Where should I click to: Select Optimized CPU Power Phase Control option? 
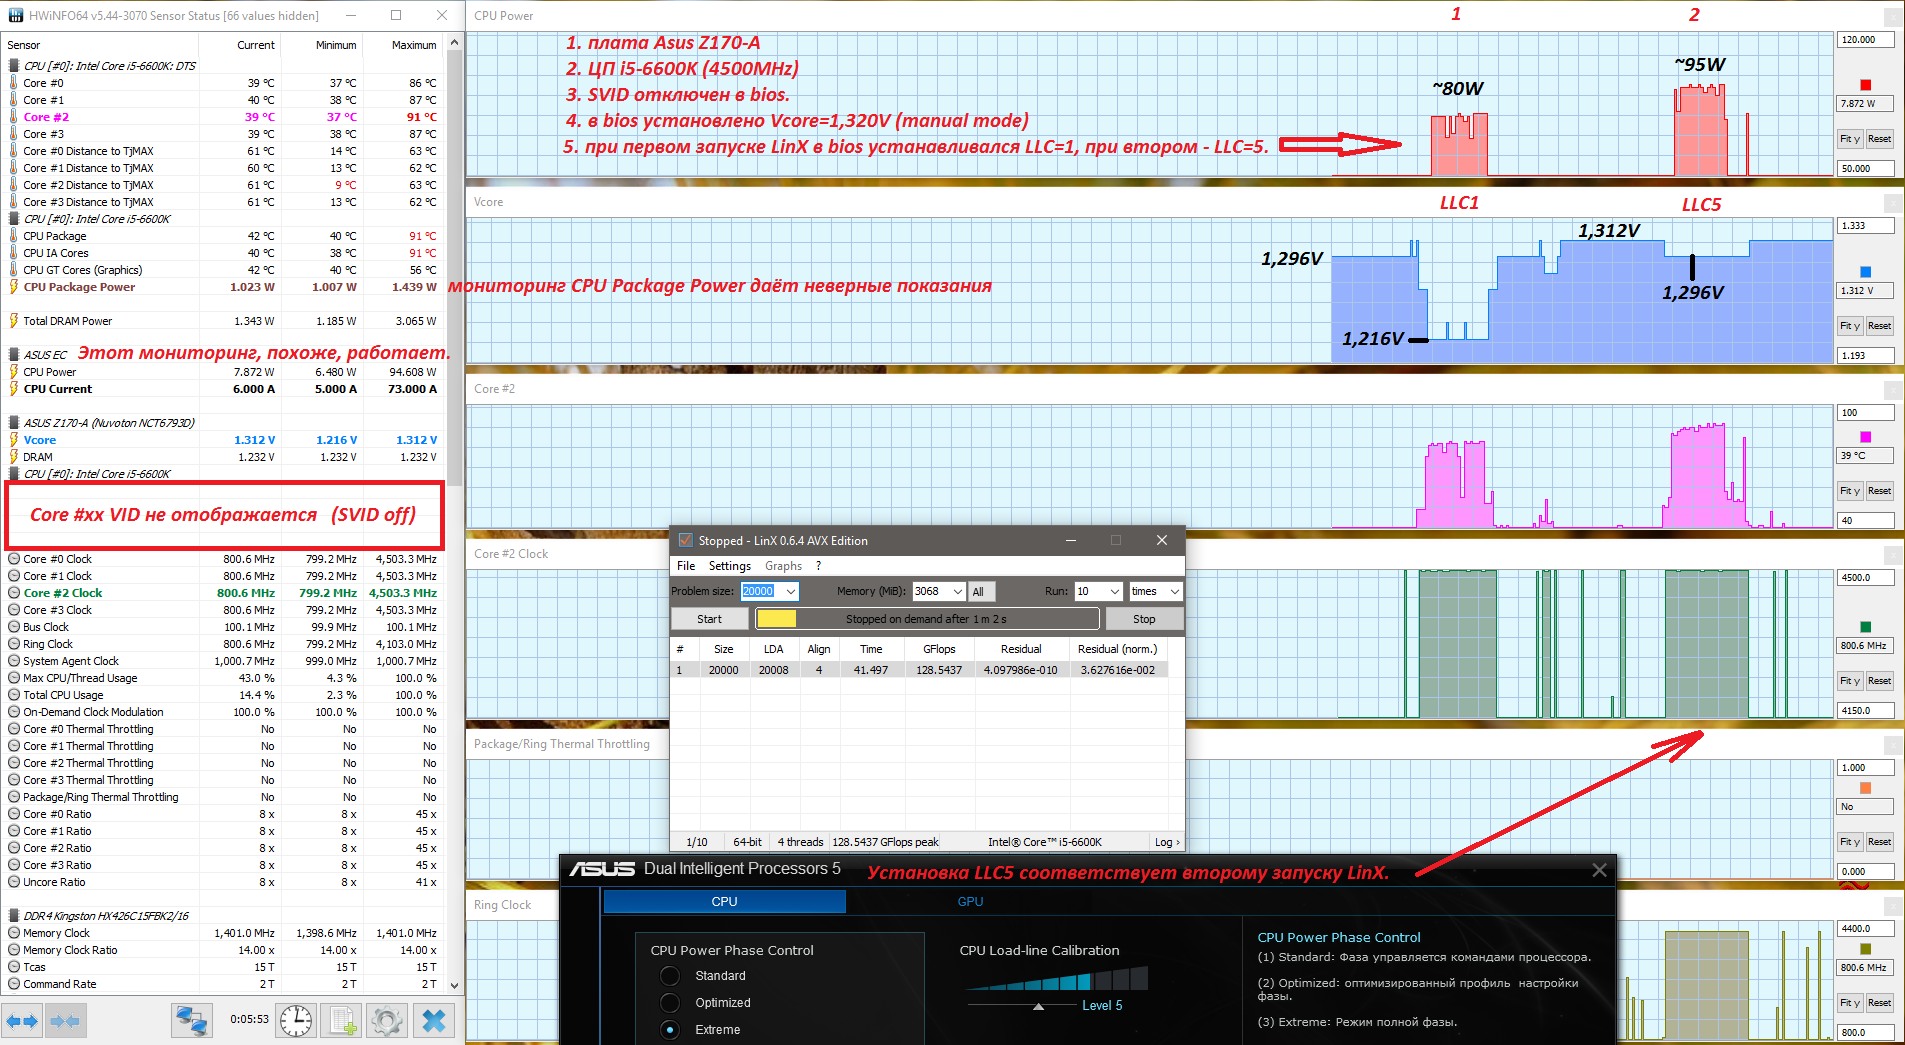coord(670,1003)
